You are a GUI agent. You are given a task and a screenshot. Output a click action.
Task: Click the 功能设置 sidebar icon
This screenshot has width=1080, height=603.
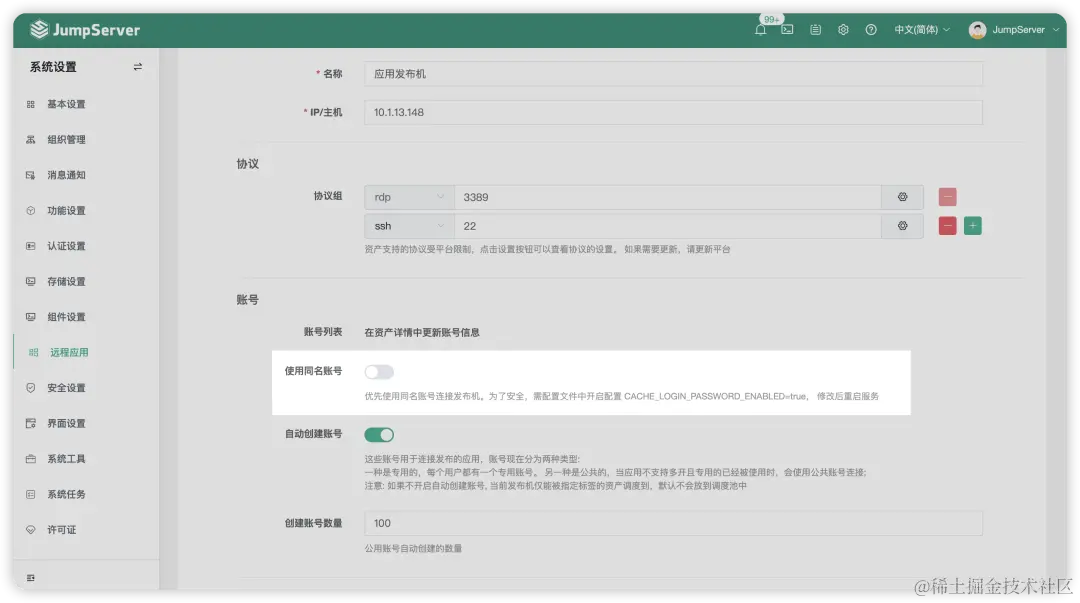pyautogui.click(x=30, y=210)
